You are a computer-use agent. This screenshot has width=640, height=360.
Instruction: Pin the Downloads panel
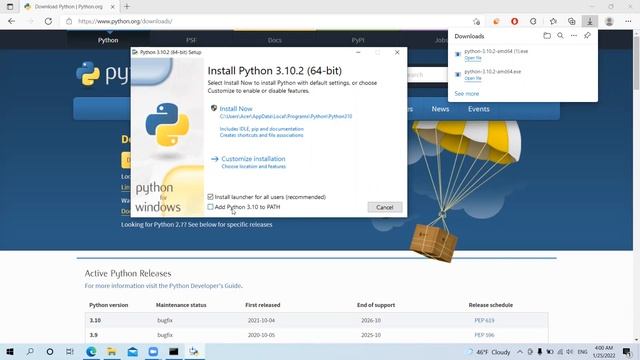point(587,36)
